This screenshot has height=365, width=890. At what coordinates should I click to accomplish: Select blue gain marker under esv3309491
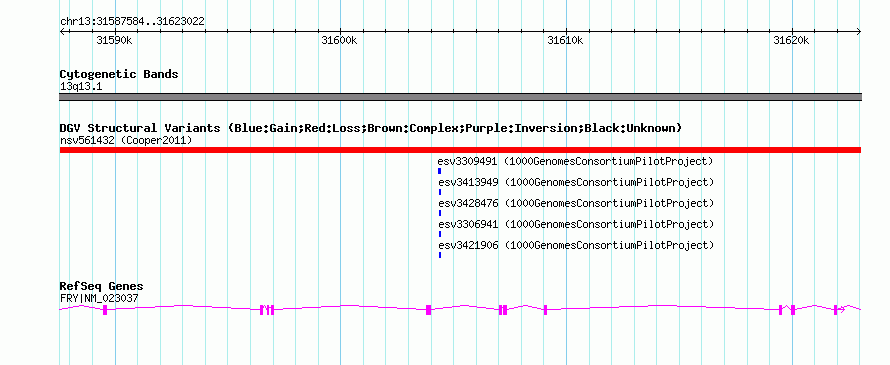point(439,170)
